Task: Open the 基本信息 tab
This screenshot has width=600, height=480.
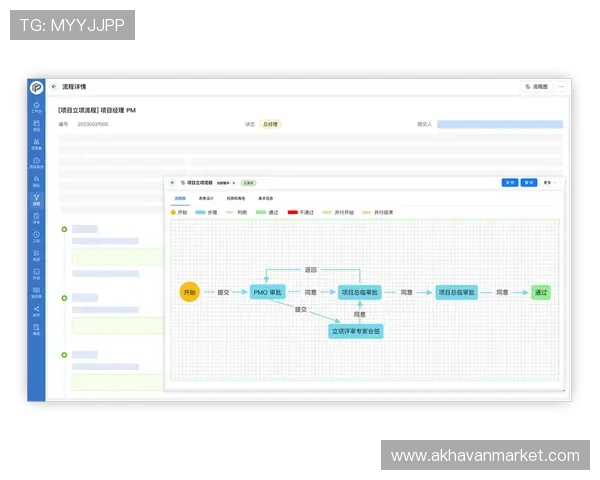Action: 266,199
